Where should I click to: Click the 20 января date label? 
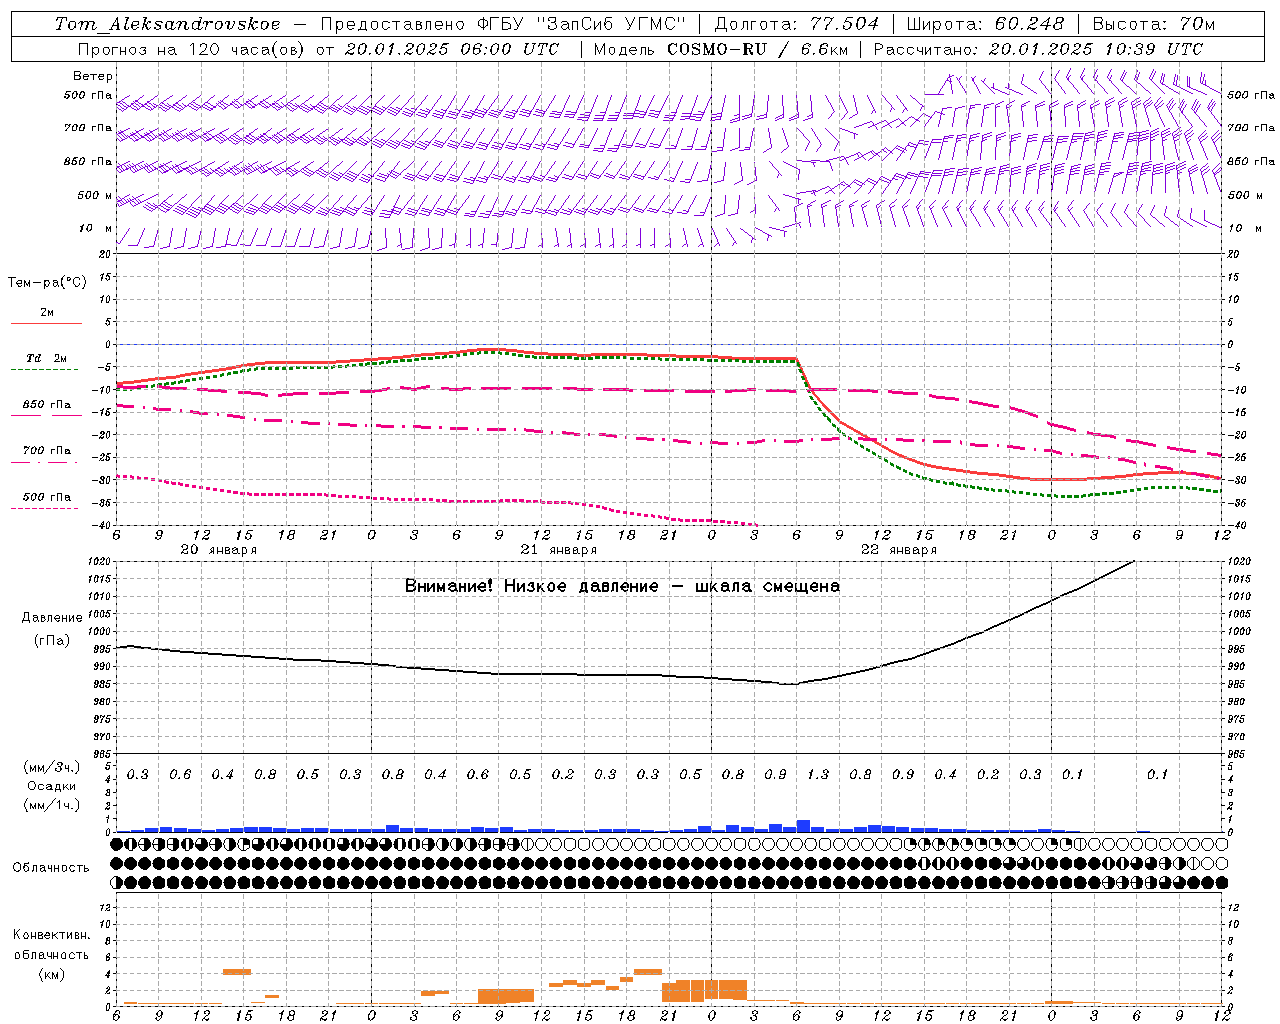pyautogui.click(x=218, y=550)
